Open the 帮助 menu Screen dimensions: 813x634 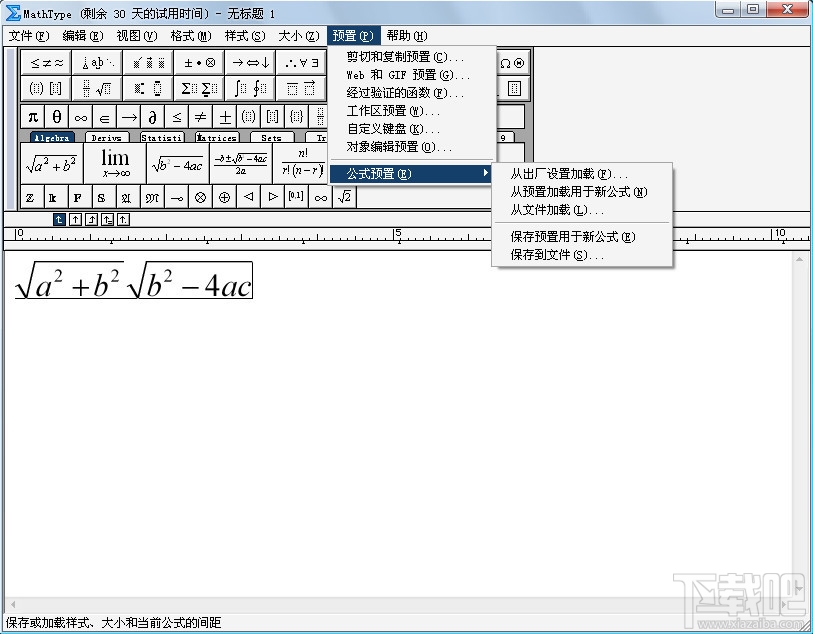(405, 35)
